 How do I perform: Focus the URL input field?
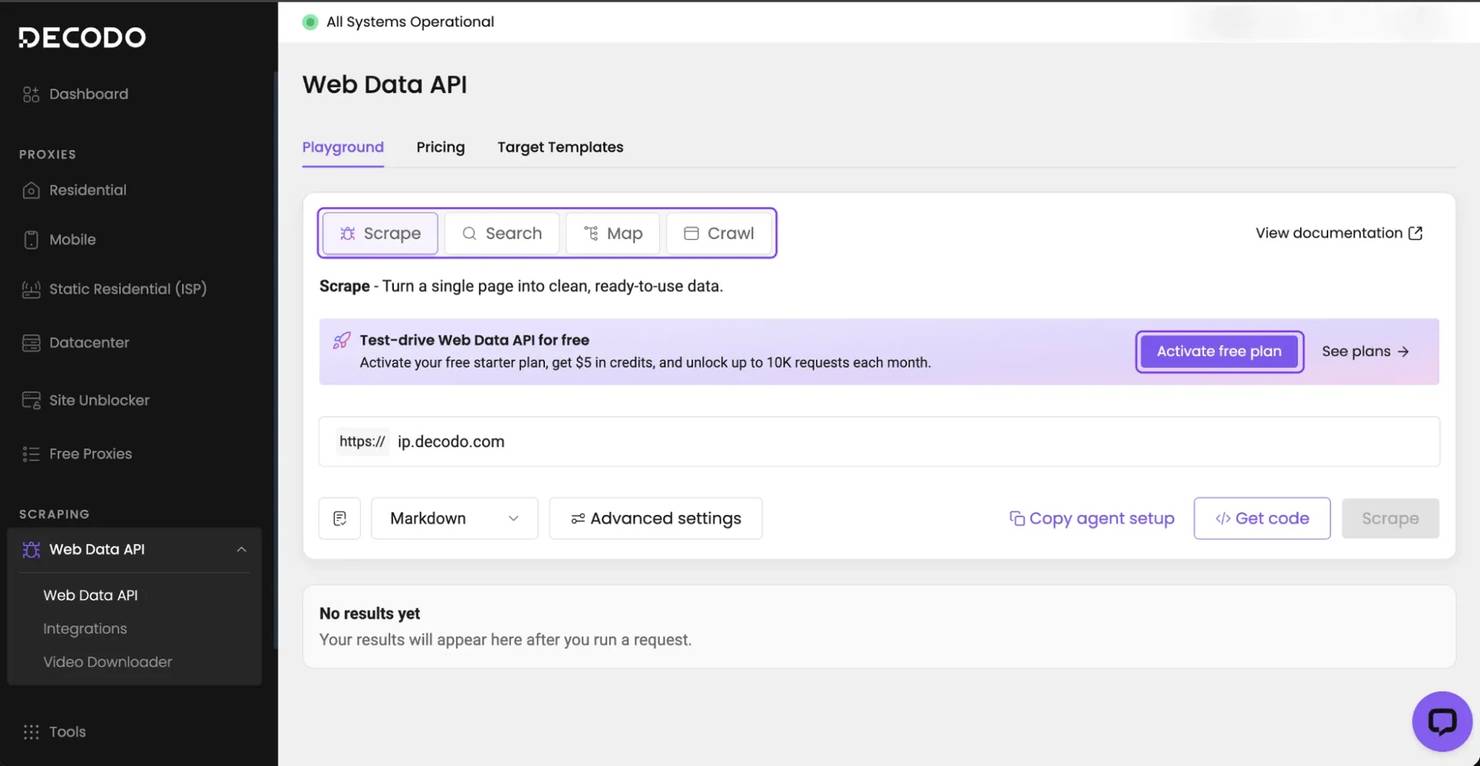pos(880,442)
